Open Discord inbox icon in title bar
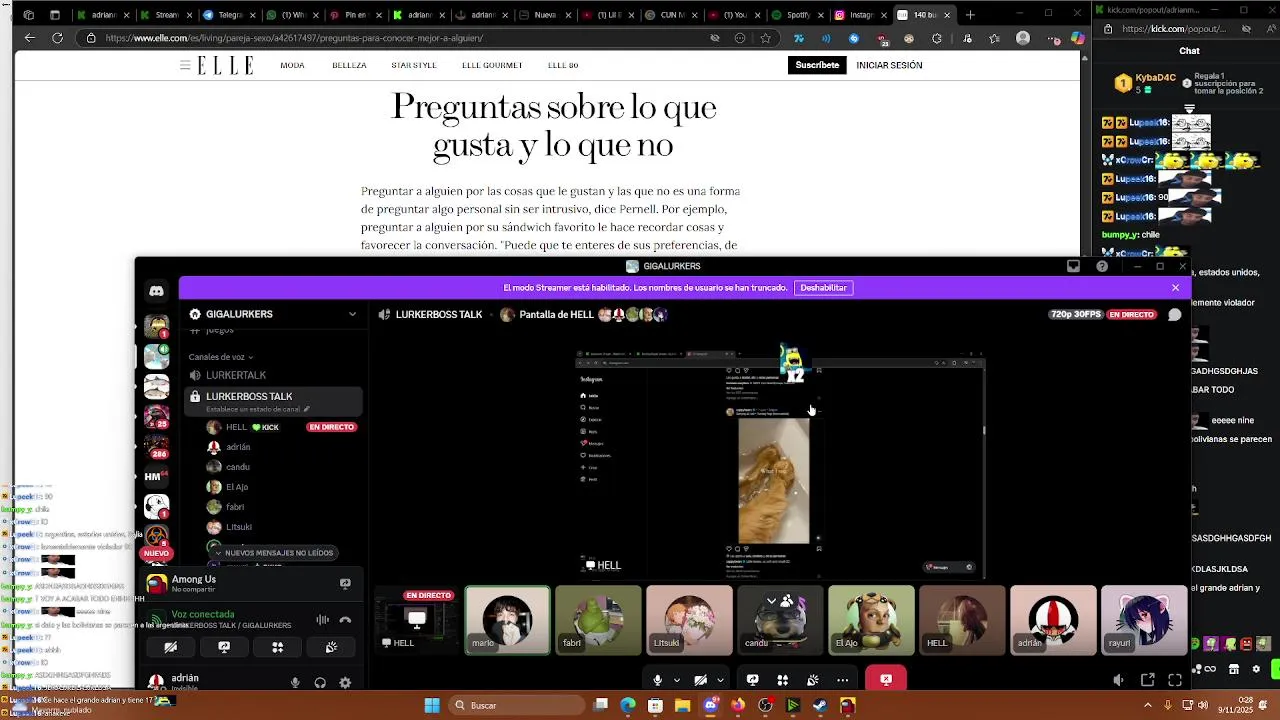This screenshot has width=1280, height=720. coord(1073,266)
